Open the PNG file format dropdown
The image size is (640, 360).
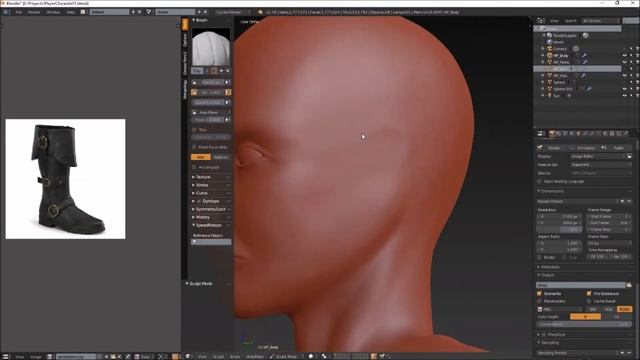(560, 309)
